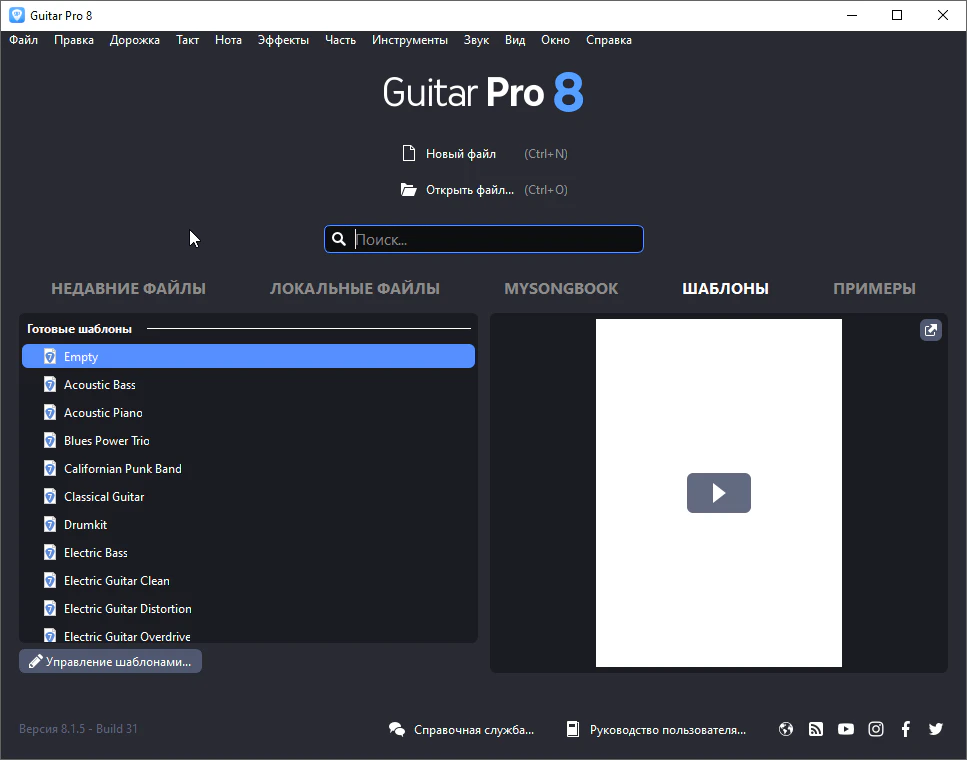Select the Classical Guitar template
The image size is (967, 760).
[104, 497]
